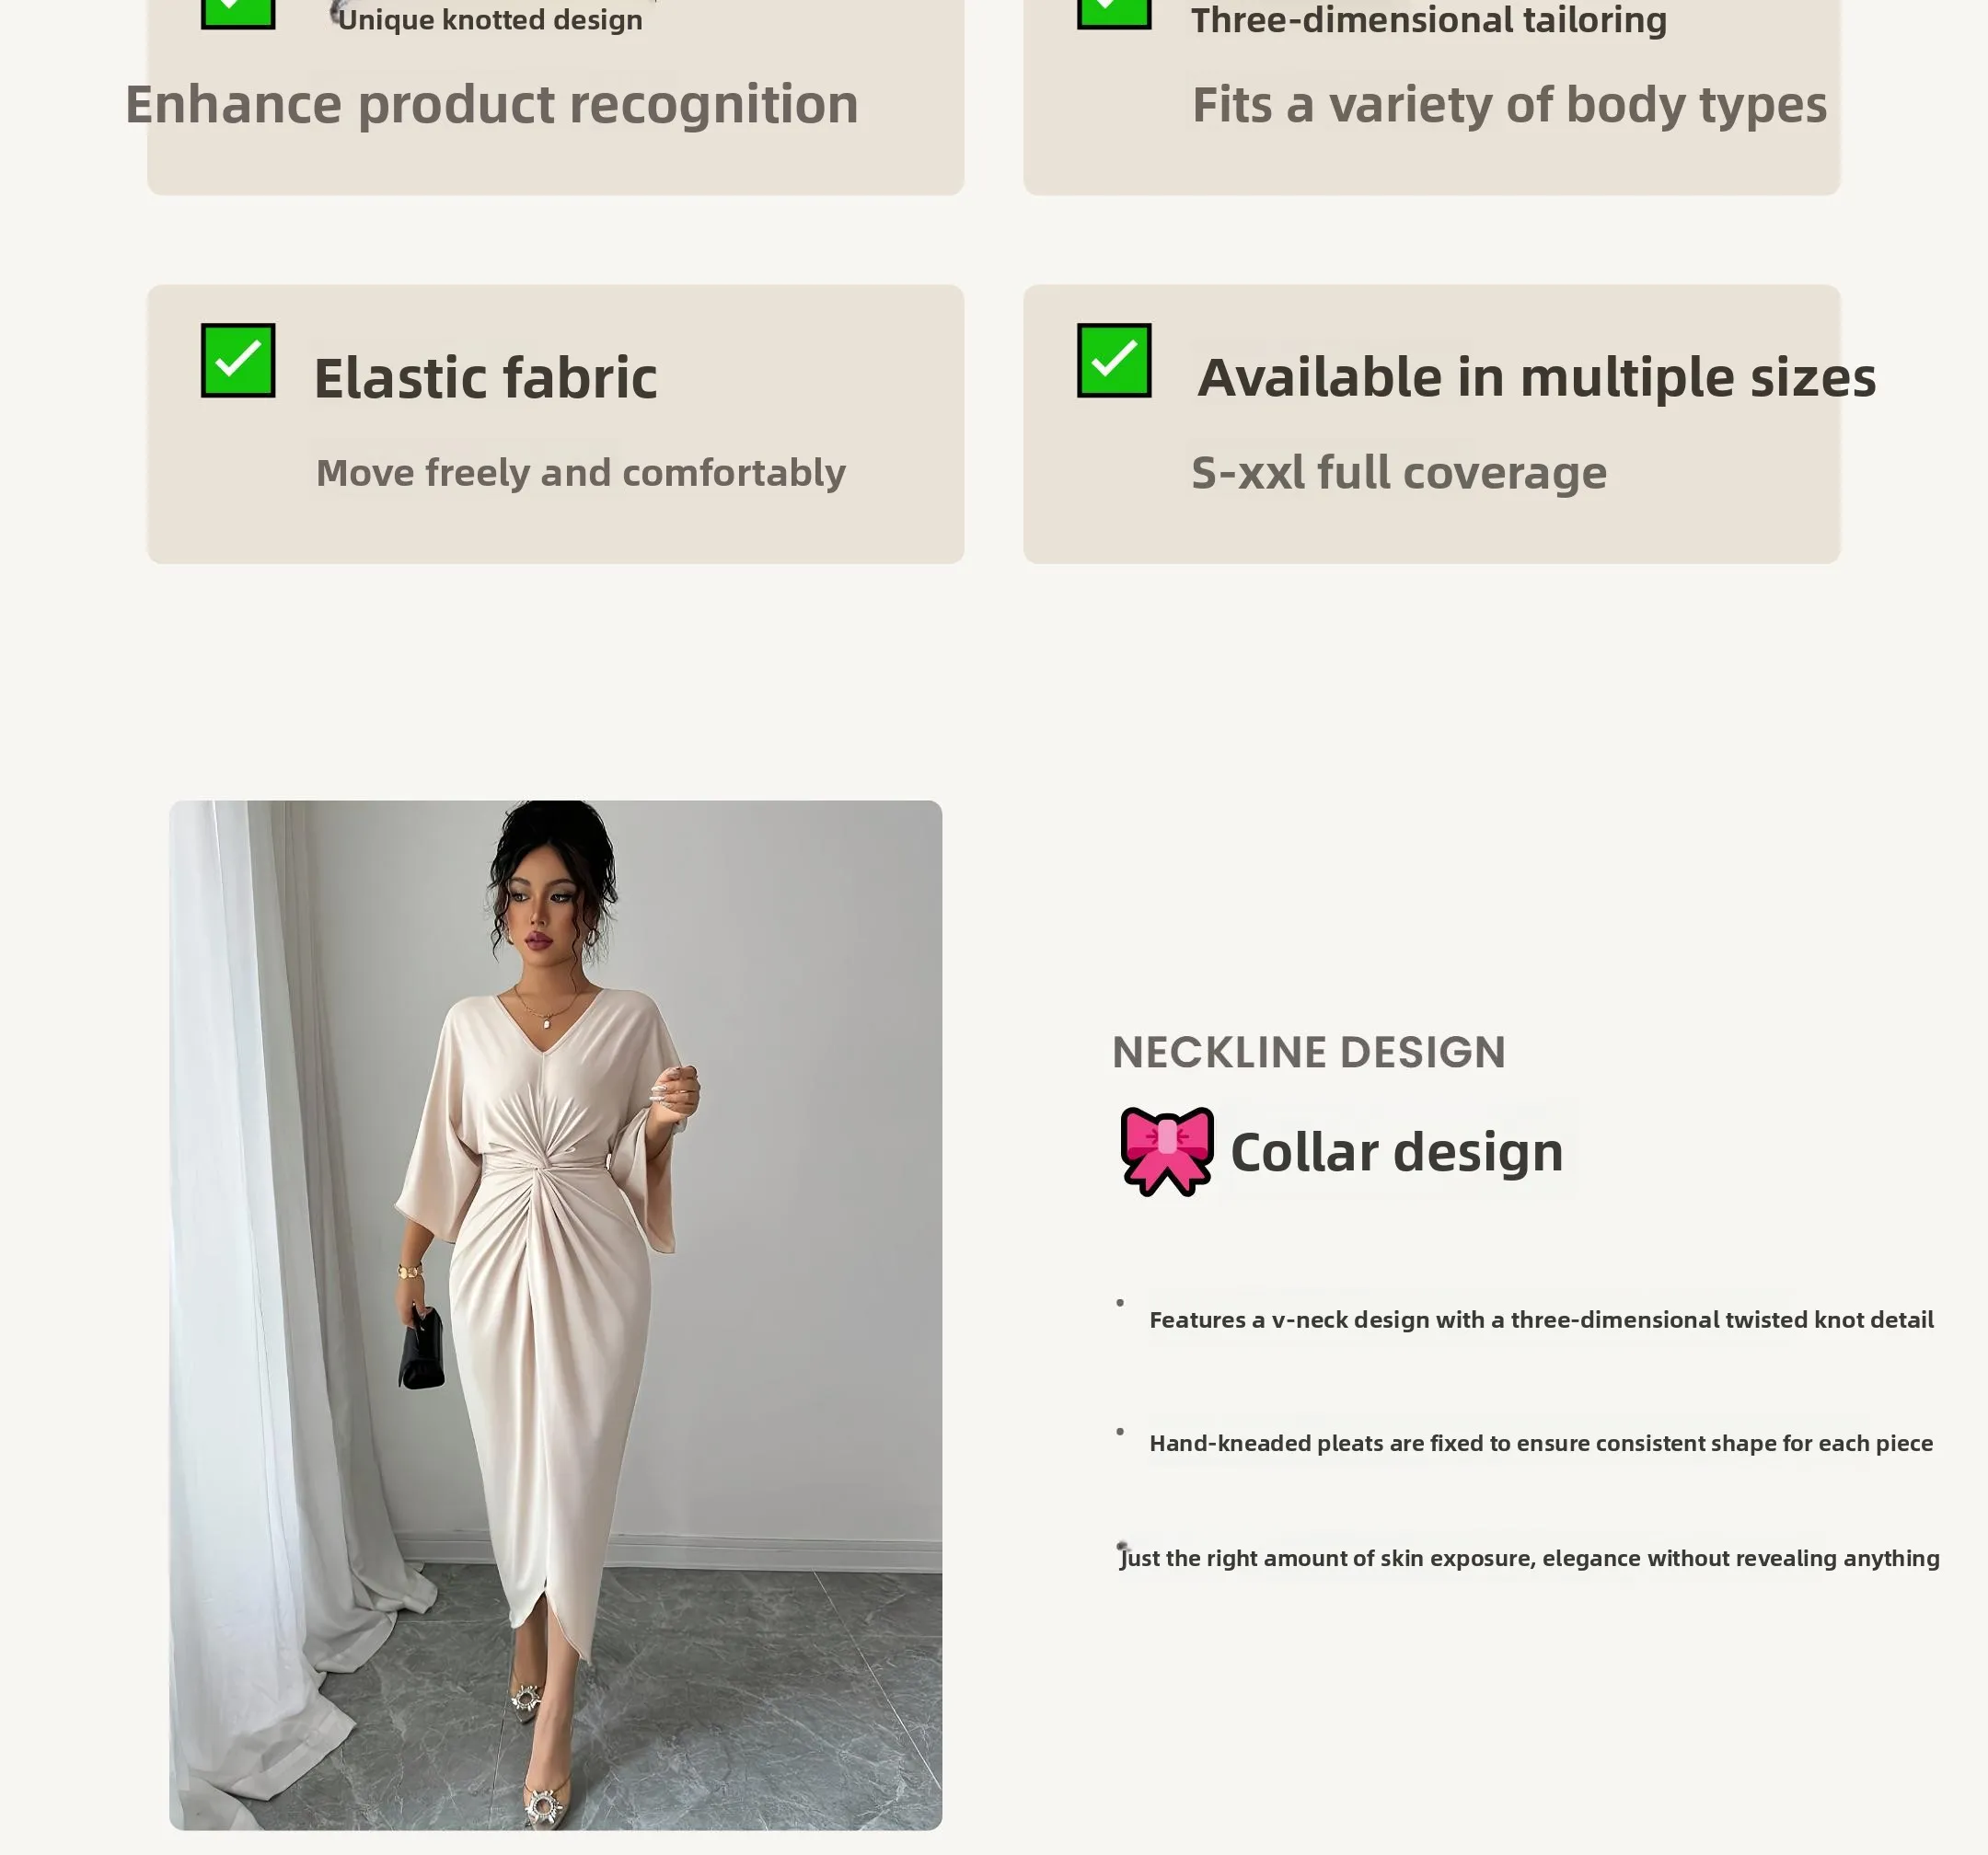Click the skin exposure elegance description line

[1530, 1558]
